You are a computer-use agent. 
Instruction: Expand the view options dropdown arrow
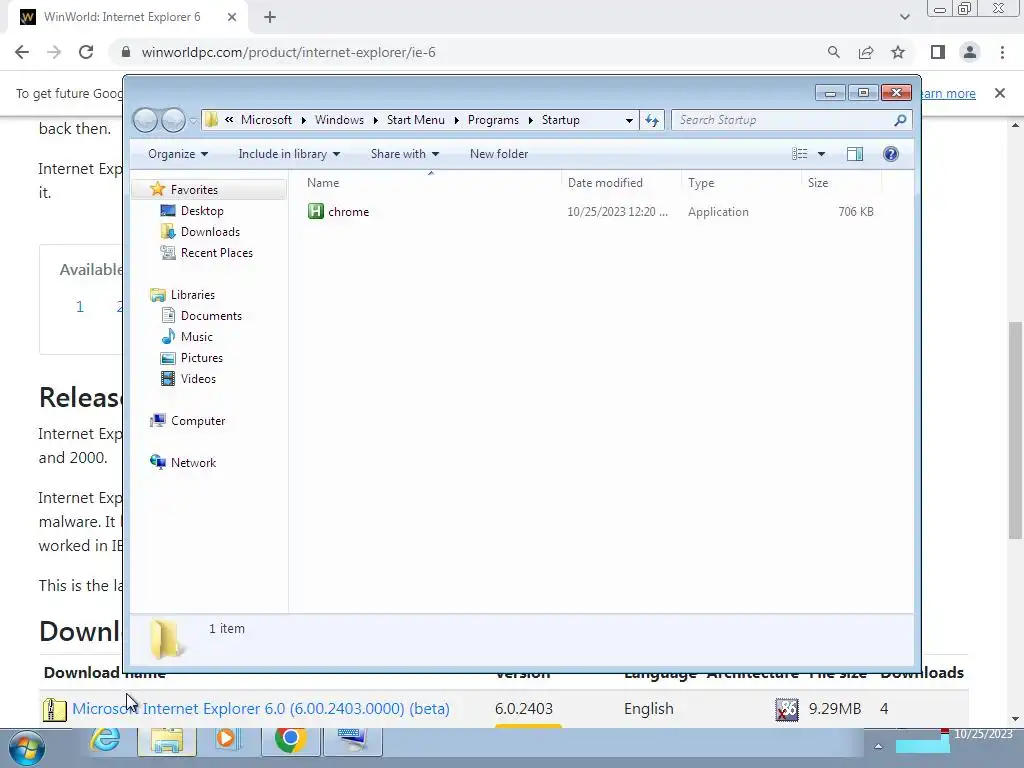pos(821,153)
